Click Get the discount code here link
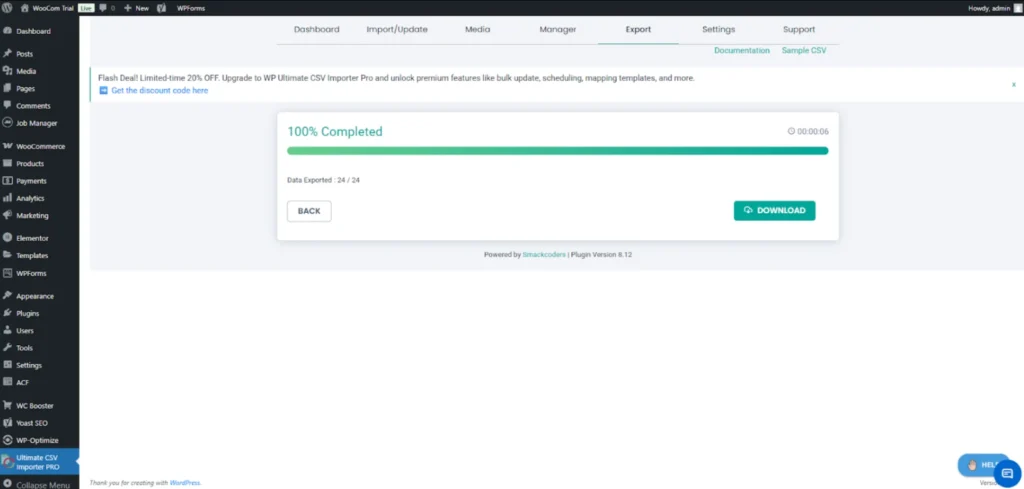Image resolution: width=1024 pixels, height=489 pixels. pos(159,91)
